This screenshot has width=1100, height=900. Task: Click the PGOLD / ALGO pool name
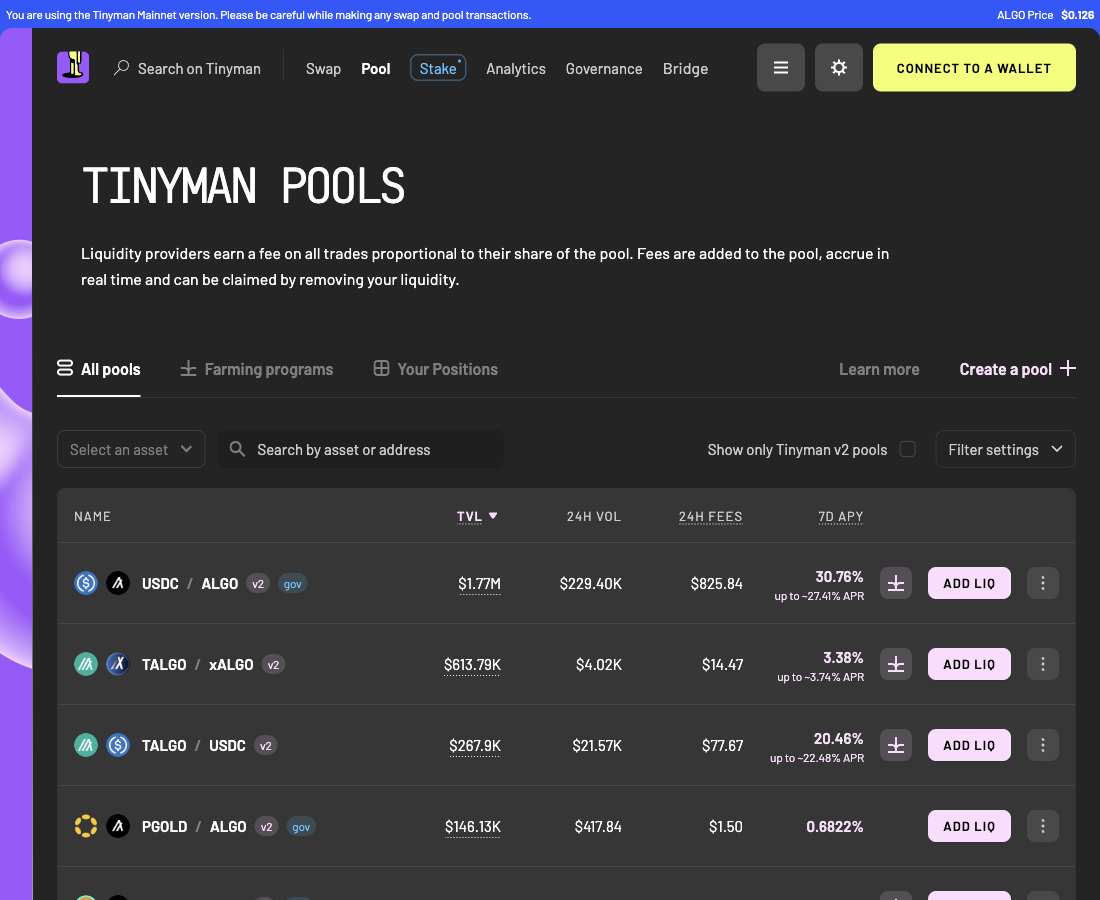click(194, 827)
